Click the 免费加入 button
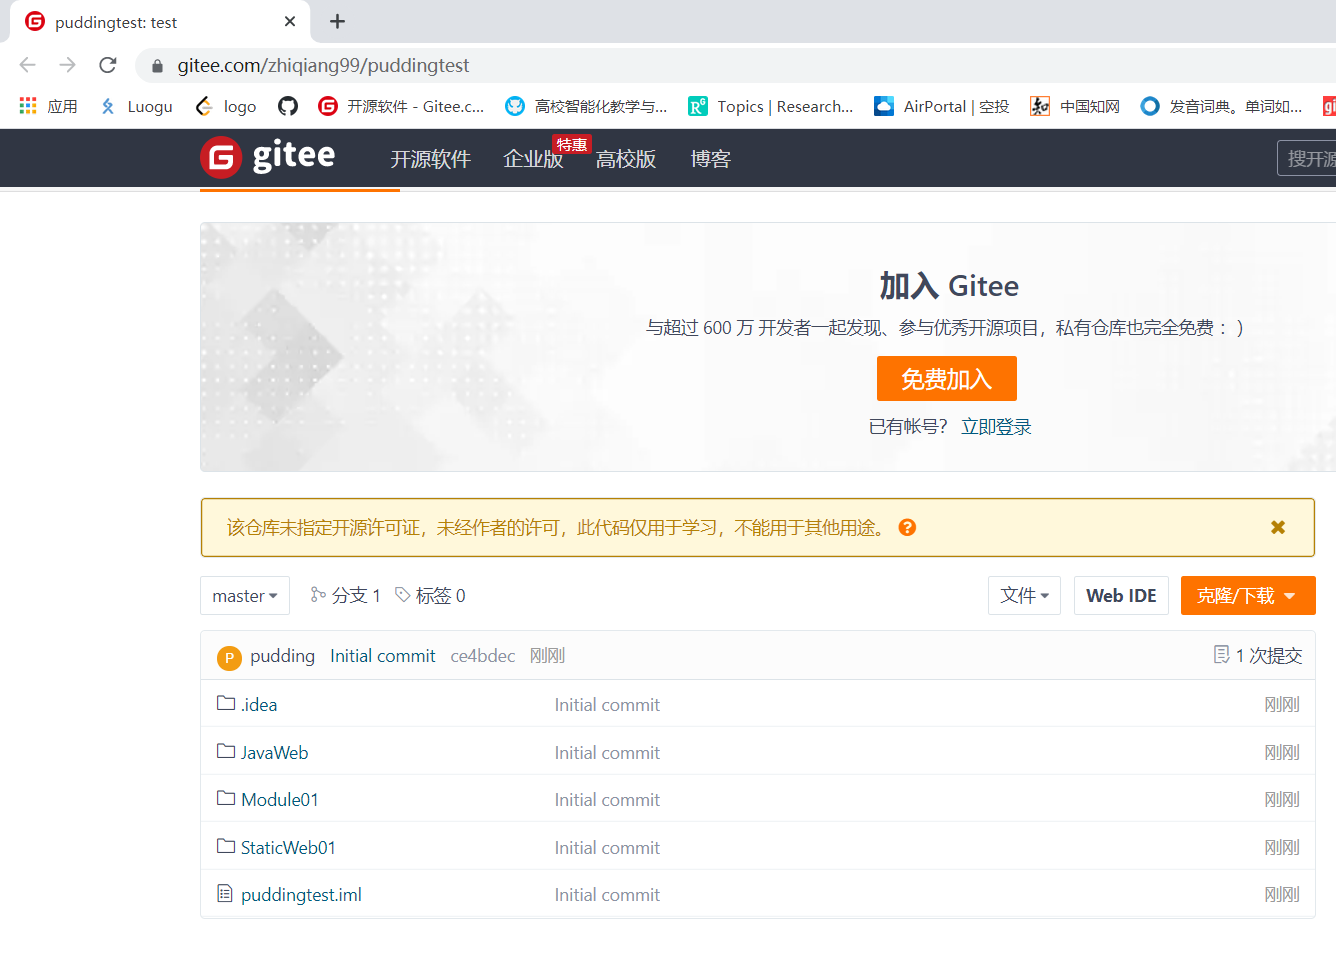1336x955 pixels. click(947, 379)
